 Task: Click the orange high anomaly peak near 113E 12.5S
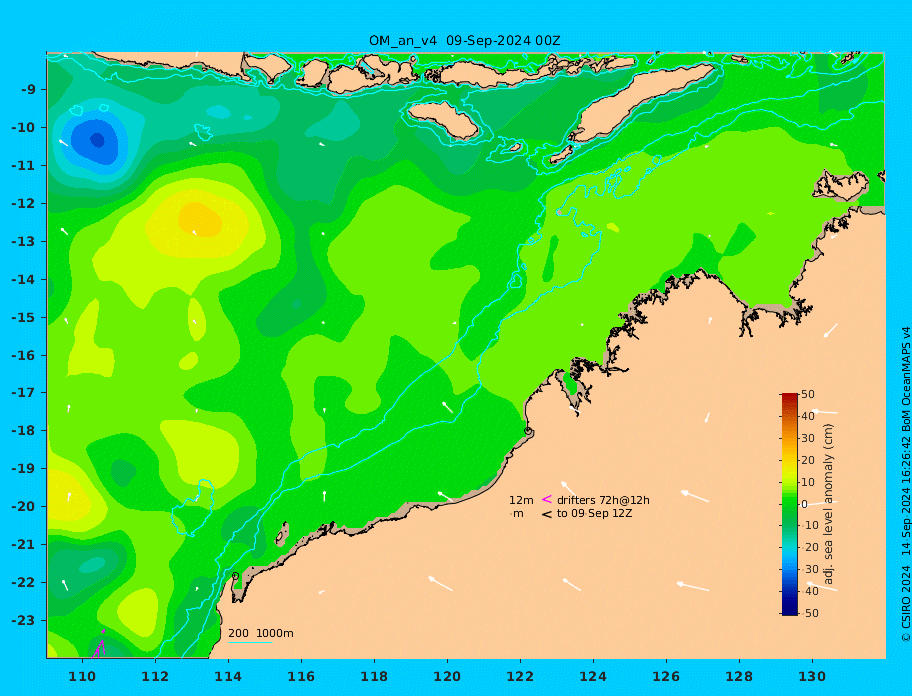tap(199, 219)
